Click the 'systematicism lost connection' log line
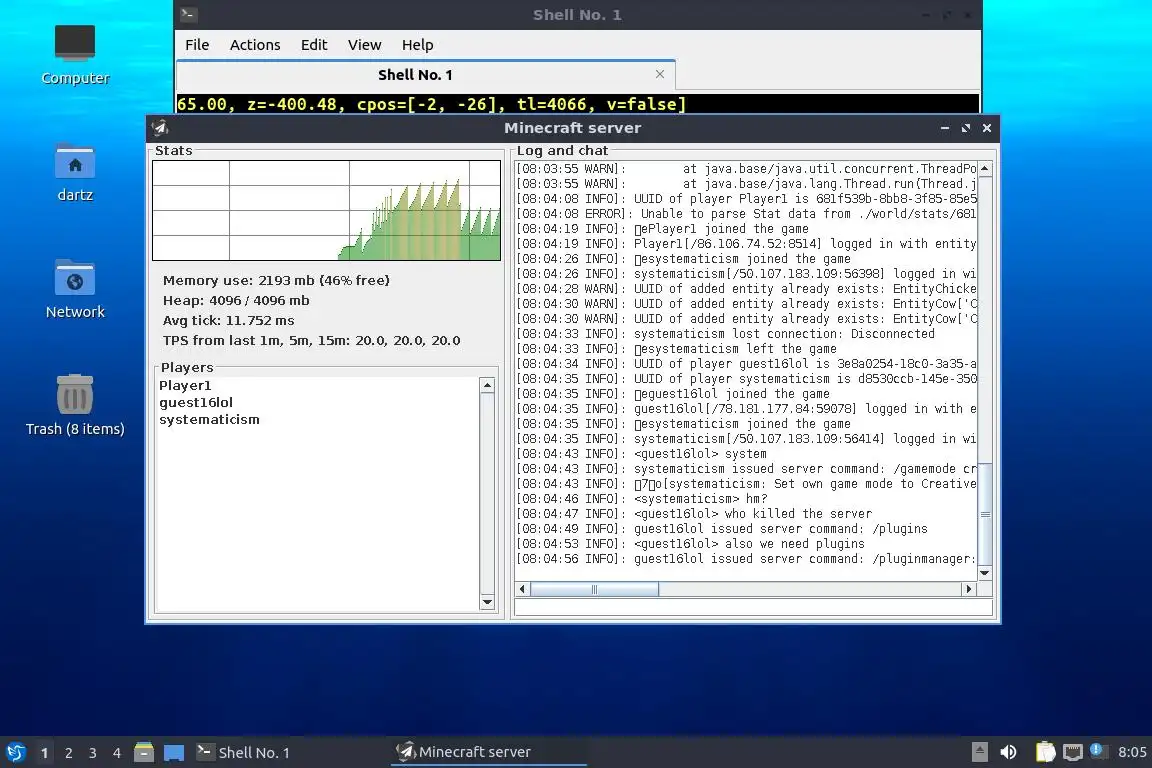1152x768 pixels. click(x=726, y=334)
